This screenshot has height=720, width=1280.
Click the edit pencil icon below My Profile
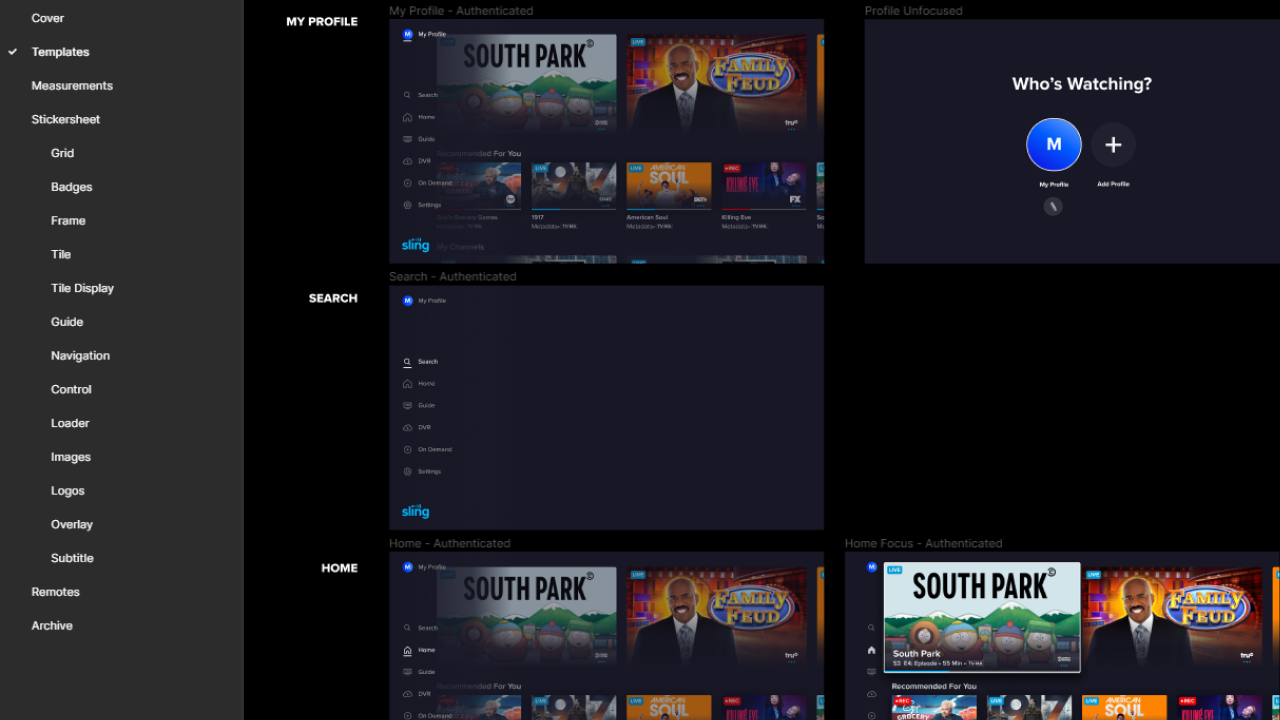1053,206
